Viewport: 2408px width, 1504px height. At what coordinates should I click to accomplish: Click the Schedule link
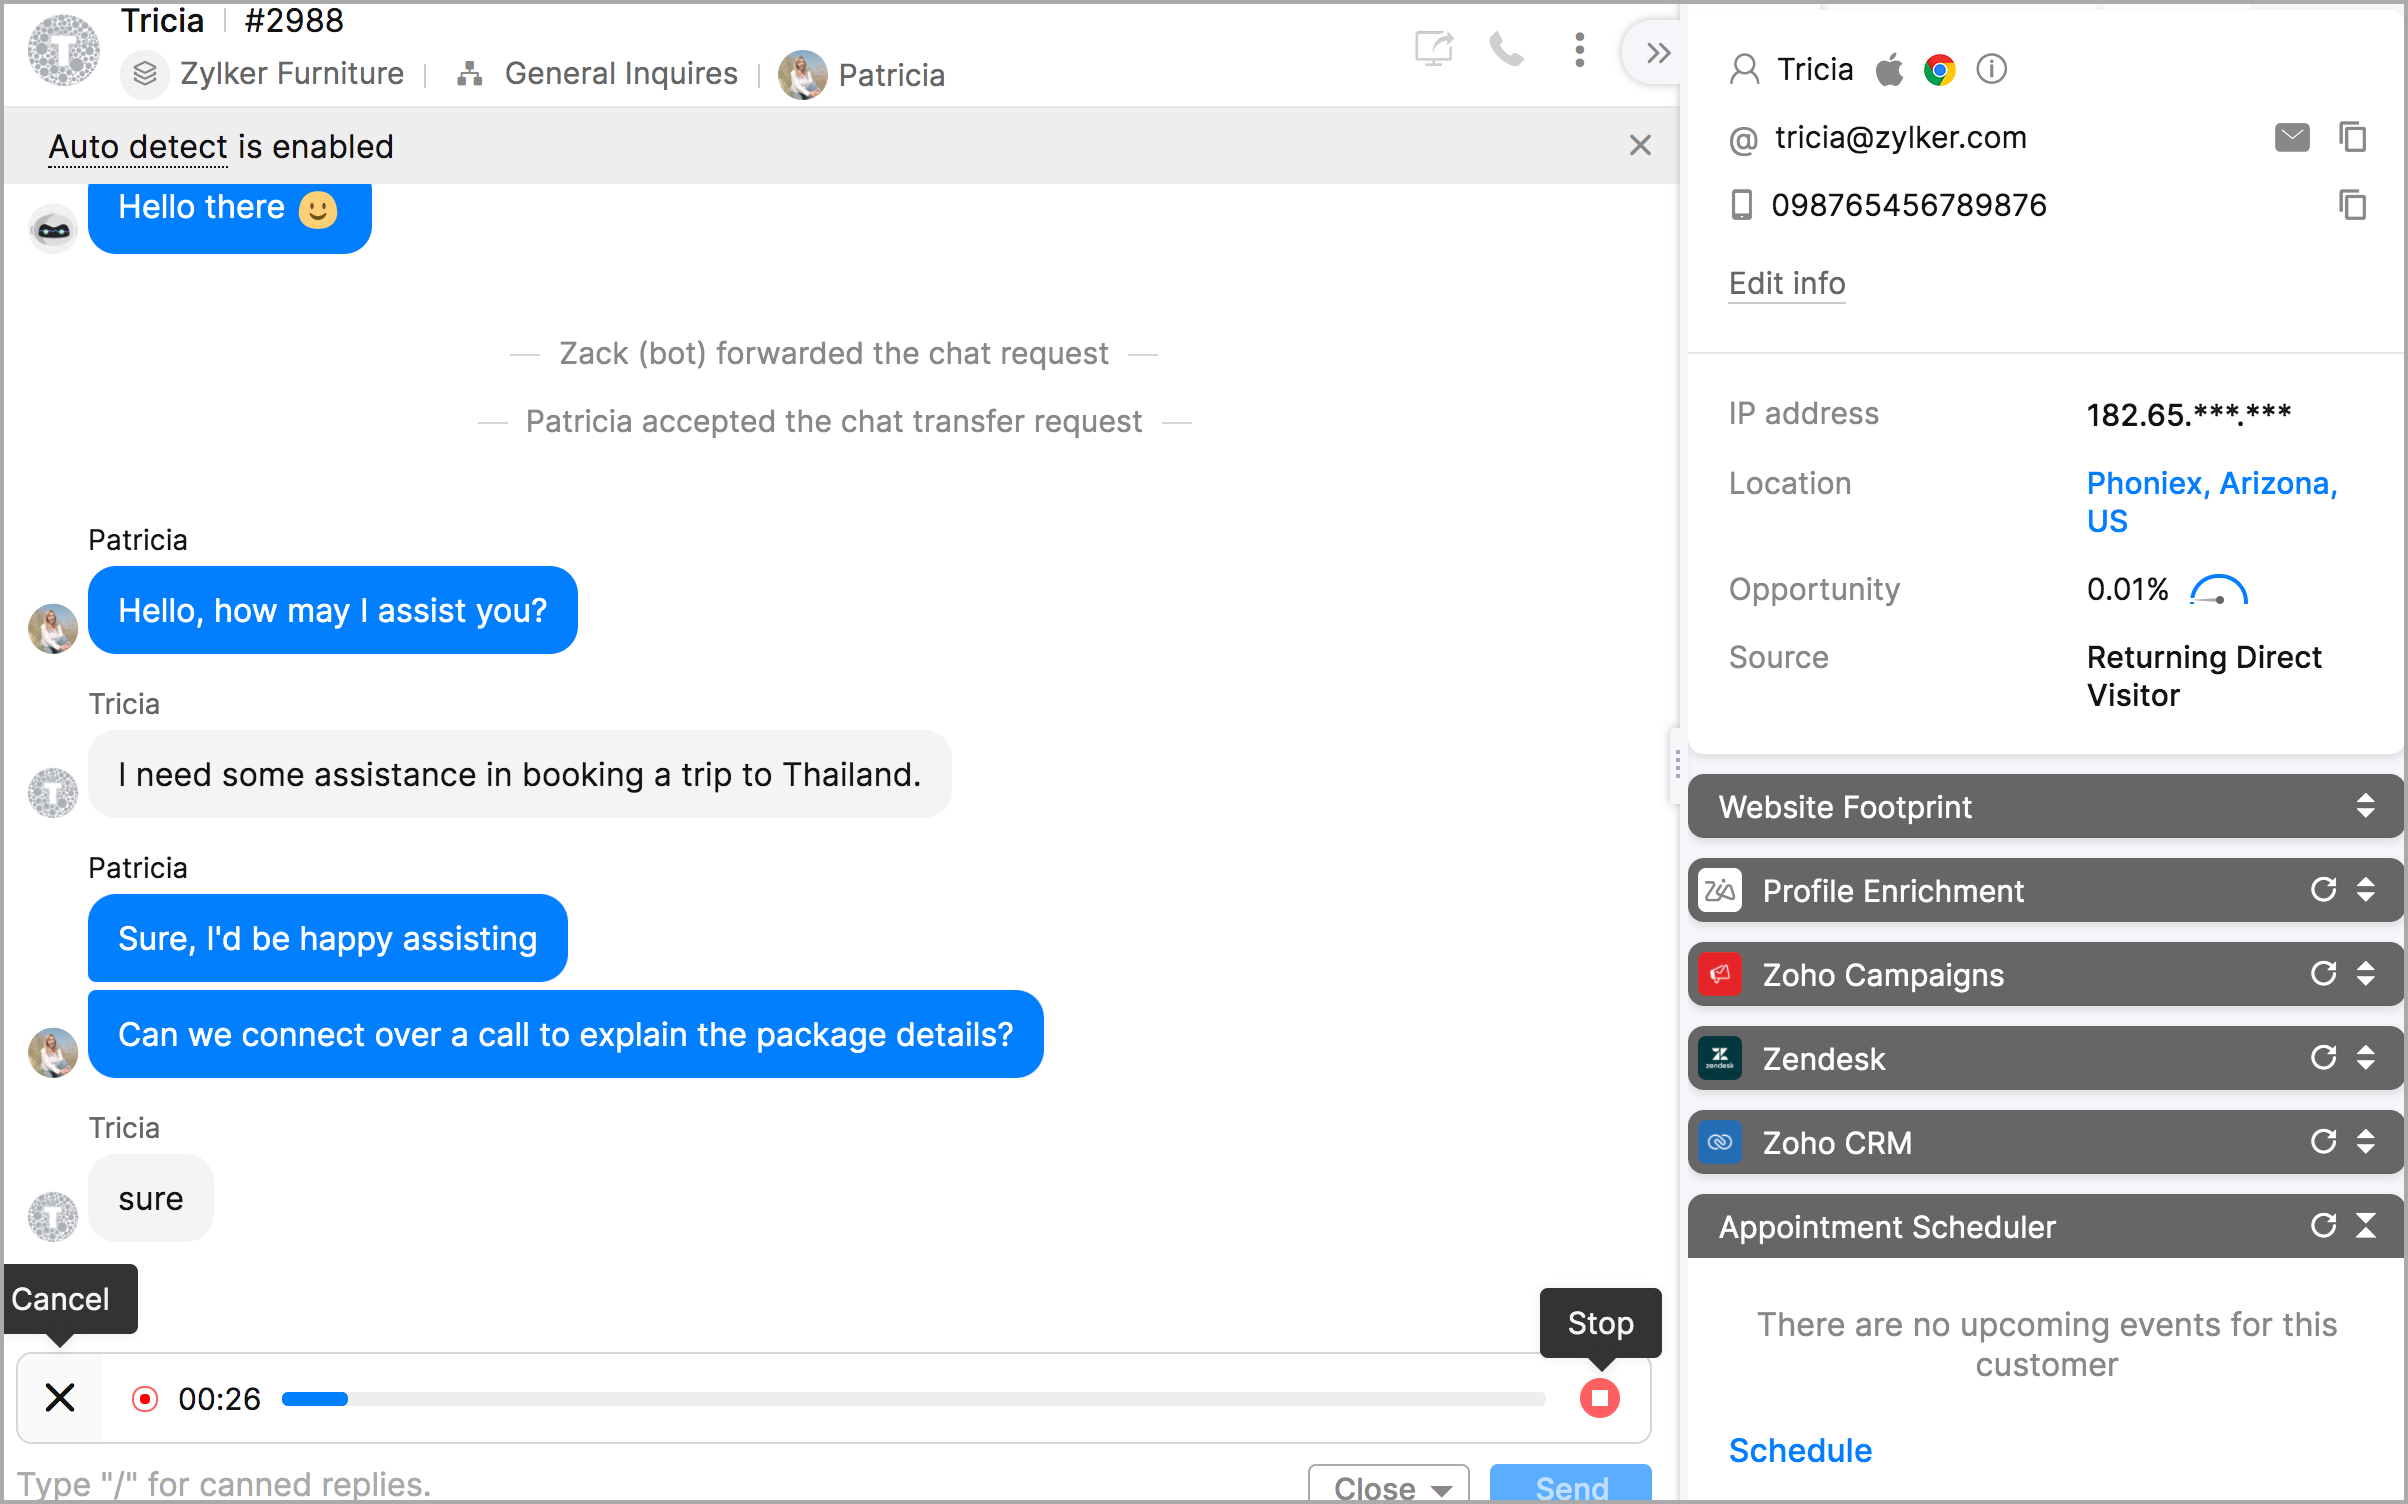pyautogui.click(x=1800, y=1450)
